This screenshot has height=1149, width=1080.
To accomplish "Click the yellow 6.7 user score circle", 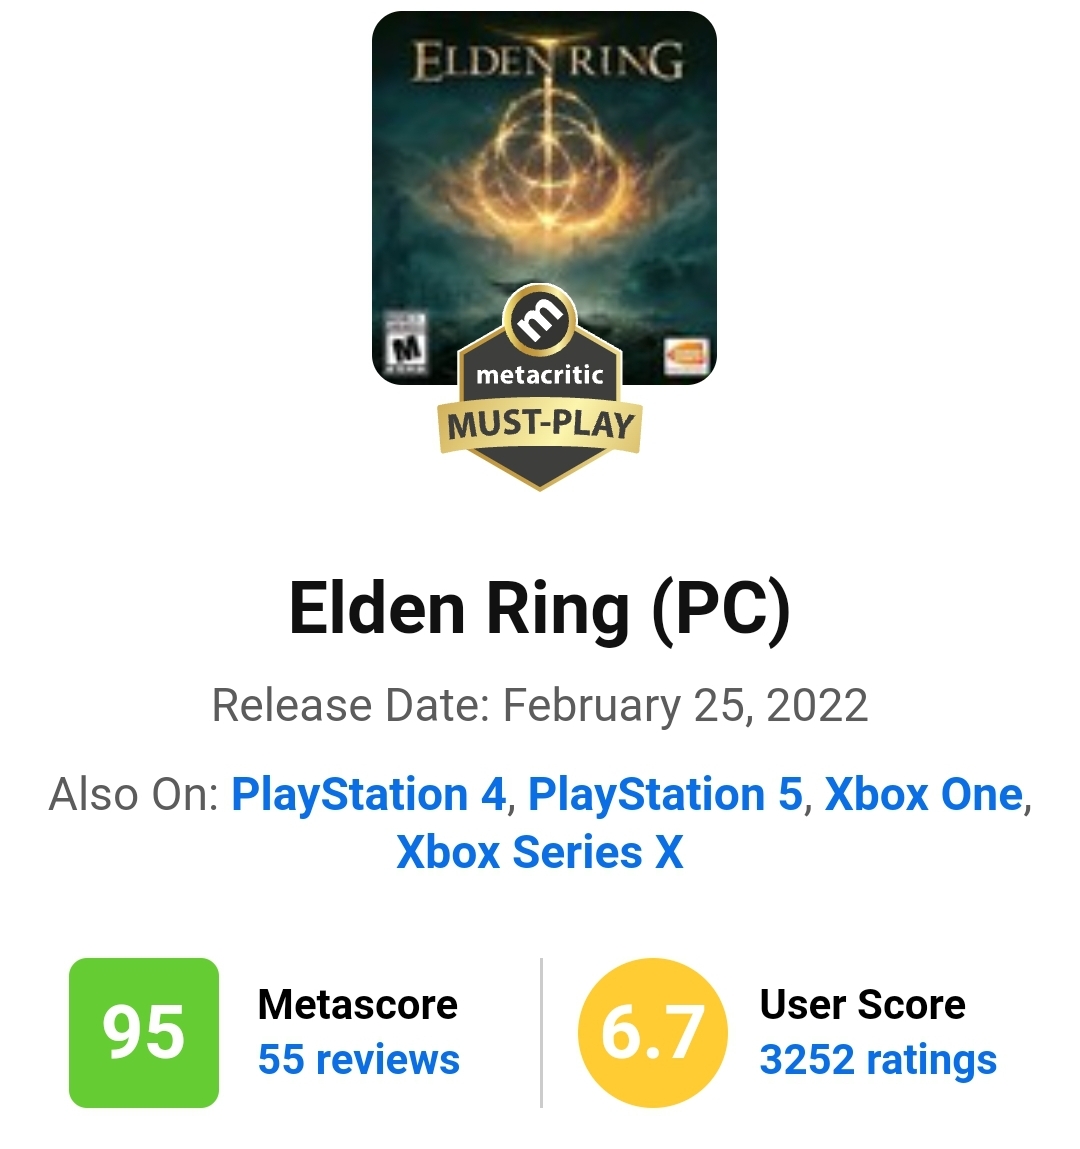I will (652, 1032).
